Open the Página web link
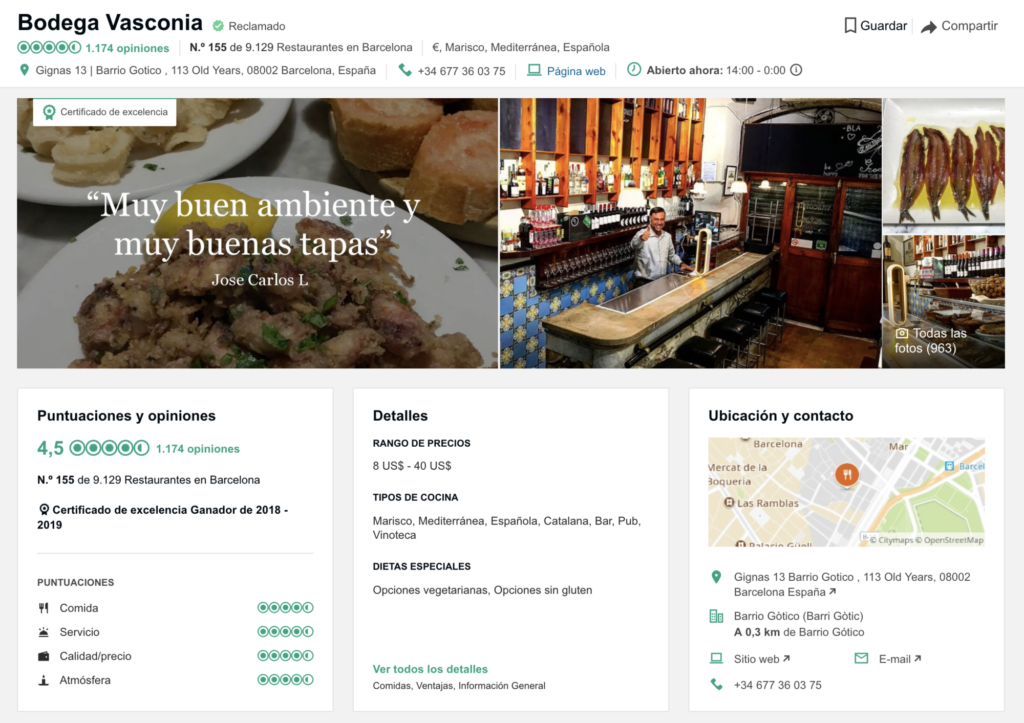The height and width of the screenshot is (723, 1024). [x=576, y=71]
